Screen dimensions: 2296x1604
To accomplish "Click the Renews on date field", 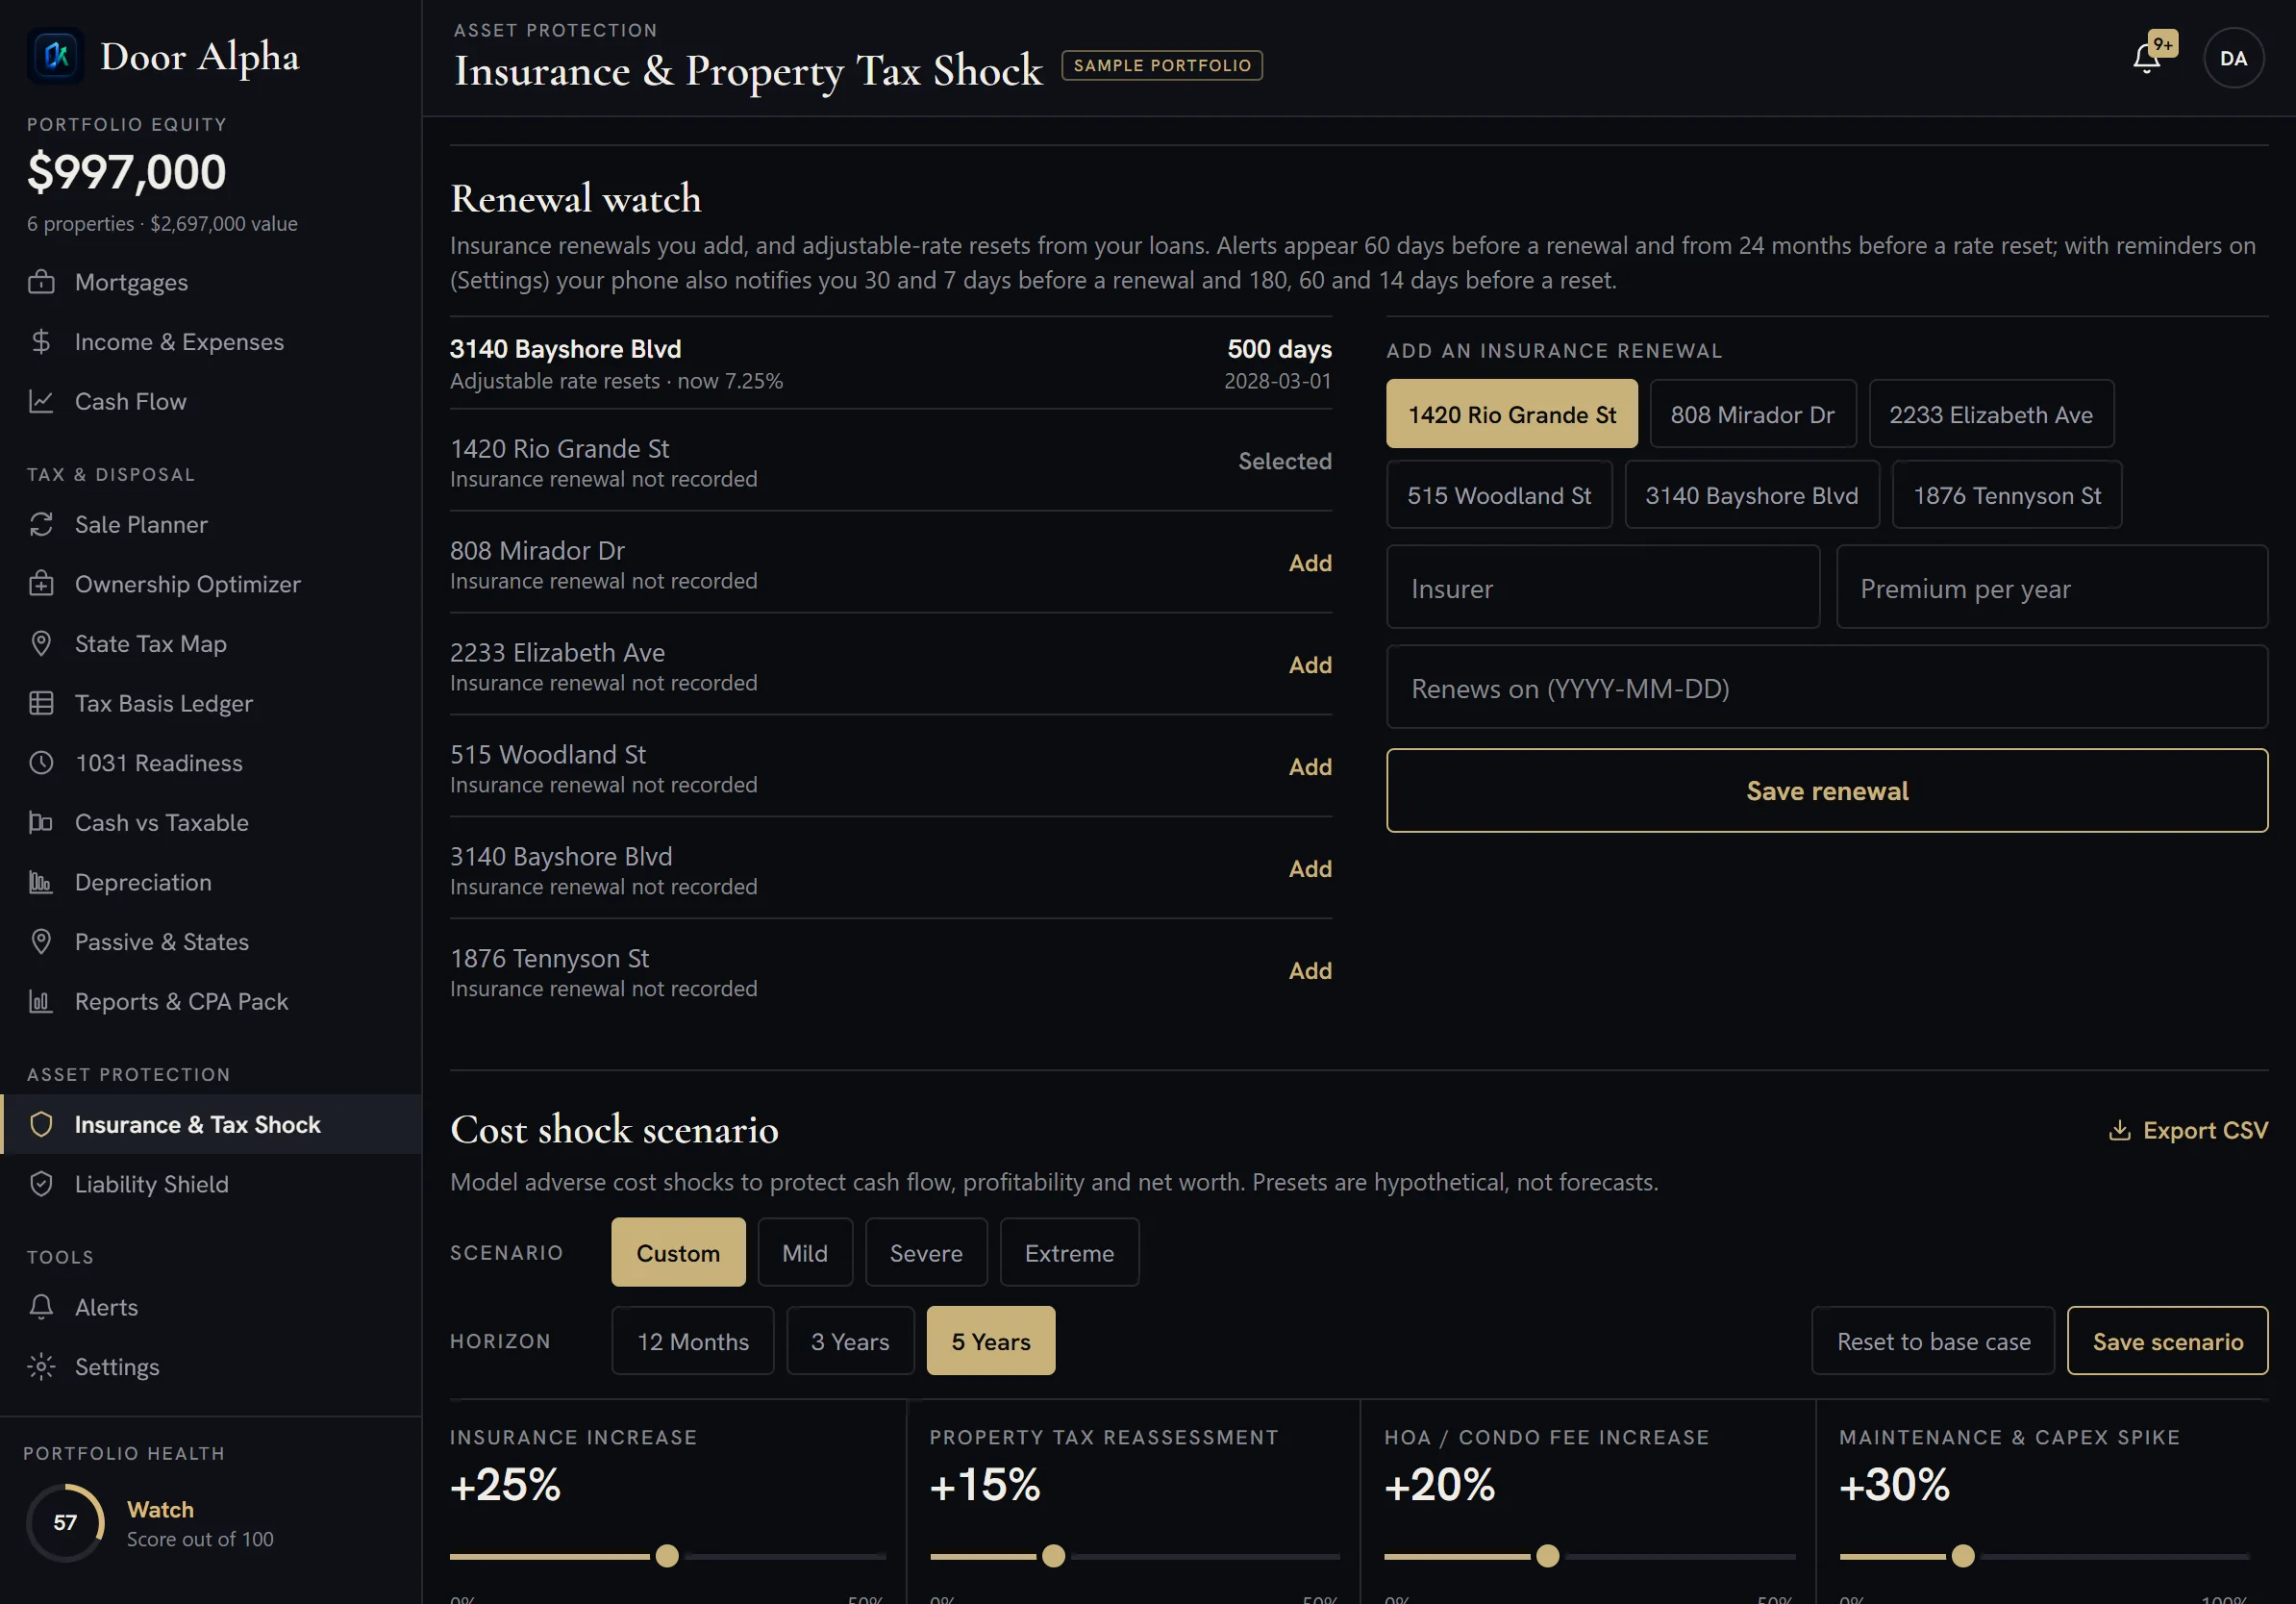I will coord(1827,687).
